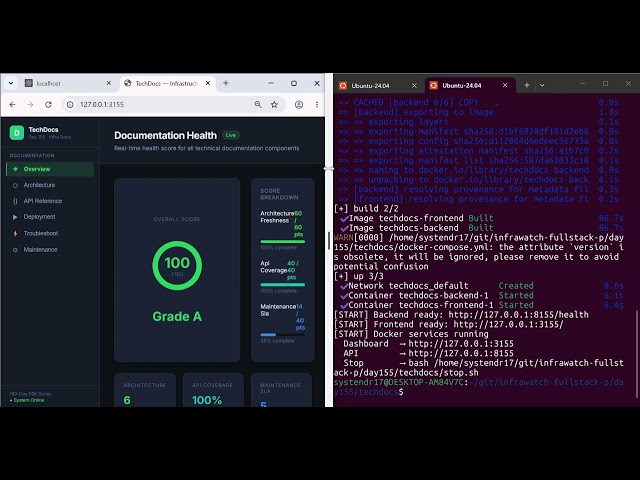Maximize the terminal window
Screen dimensions: 640x480
pos(605,84)
